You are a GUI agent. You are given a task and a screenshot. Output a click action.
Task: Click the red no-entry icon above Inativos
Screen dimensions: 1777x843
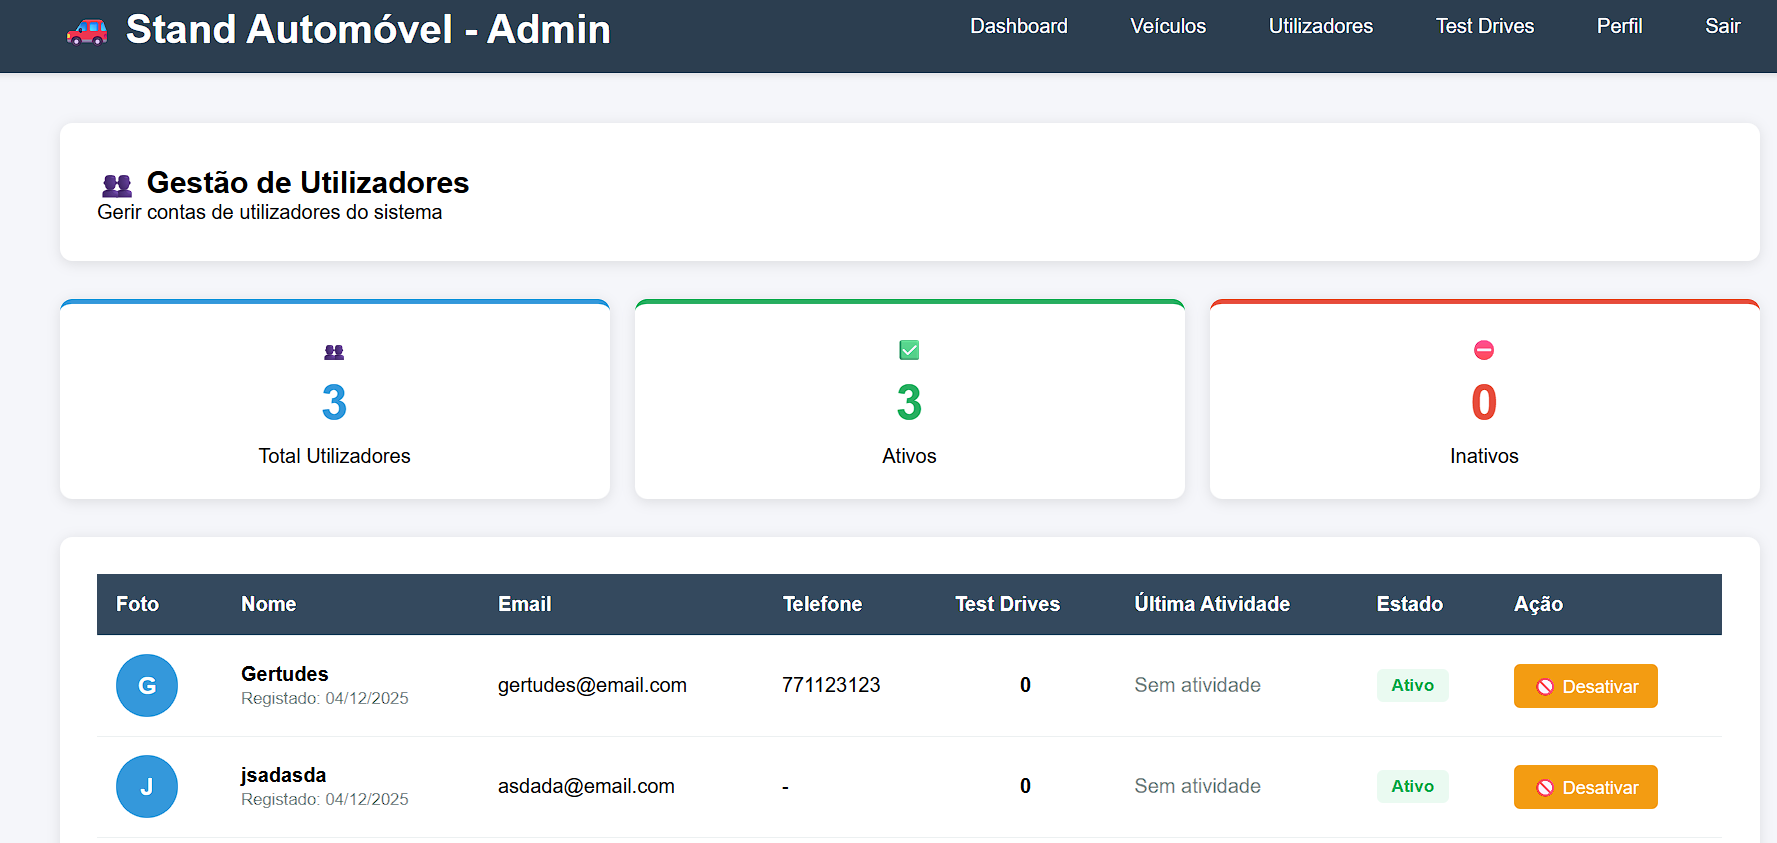click(1484, 350)
